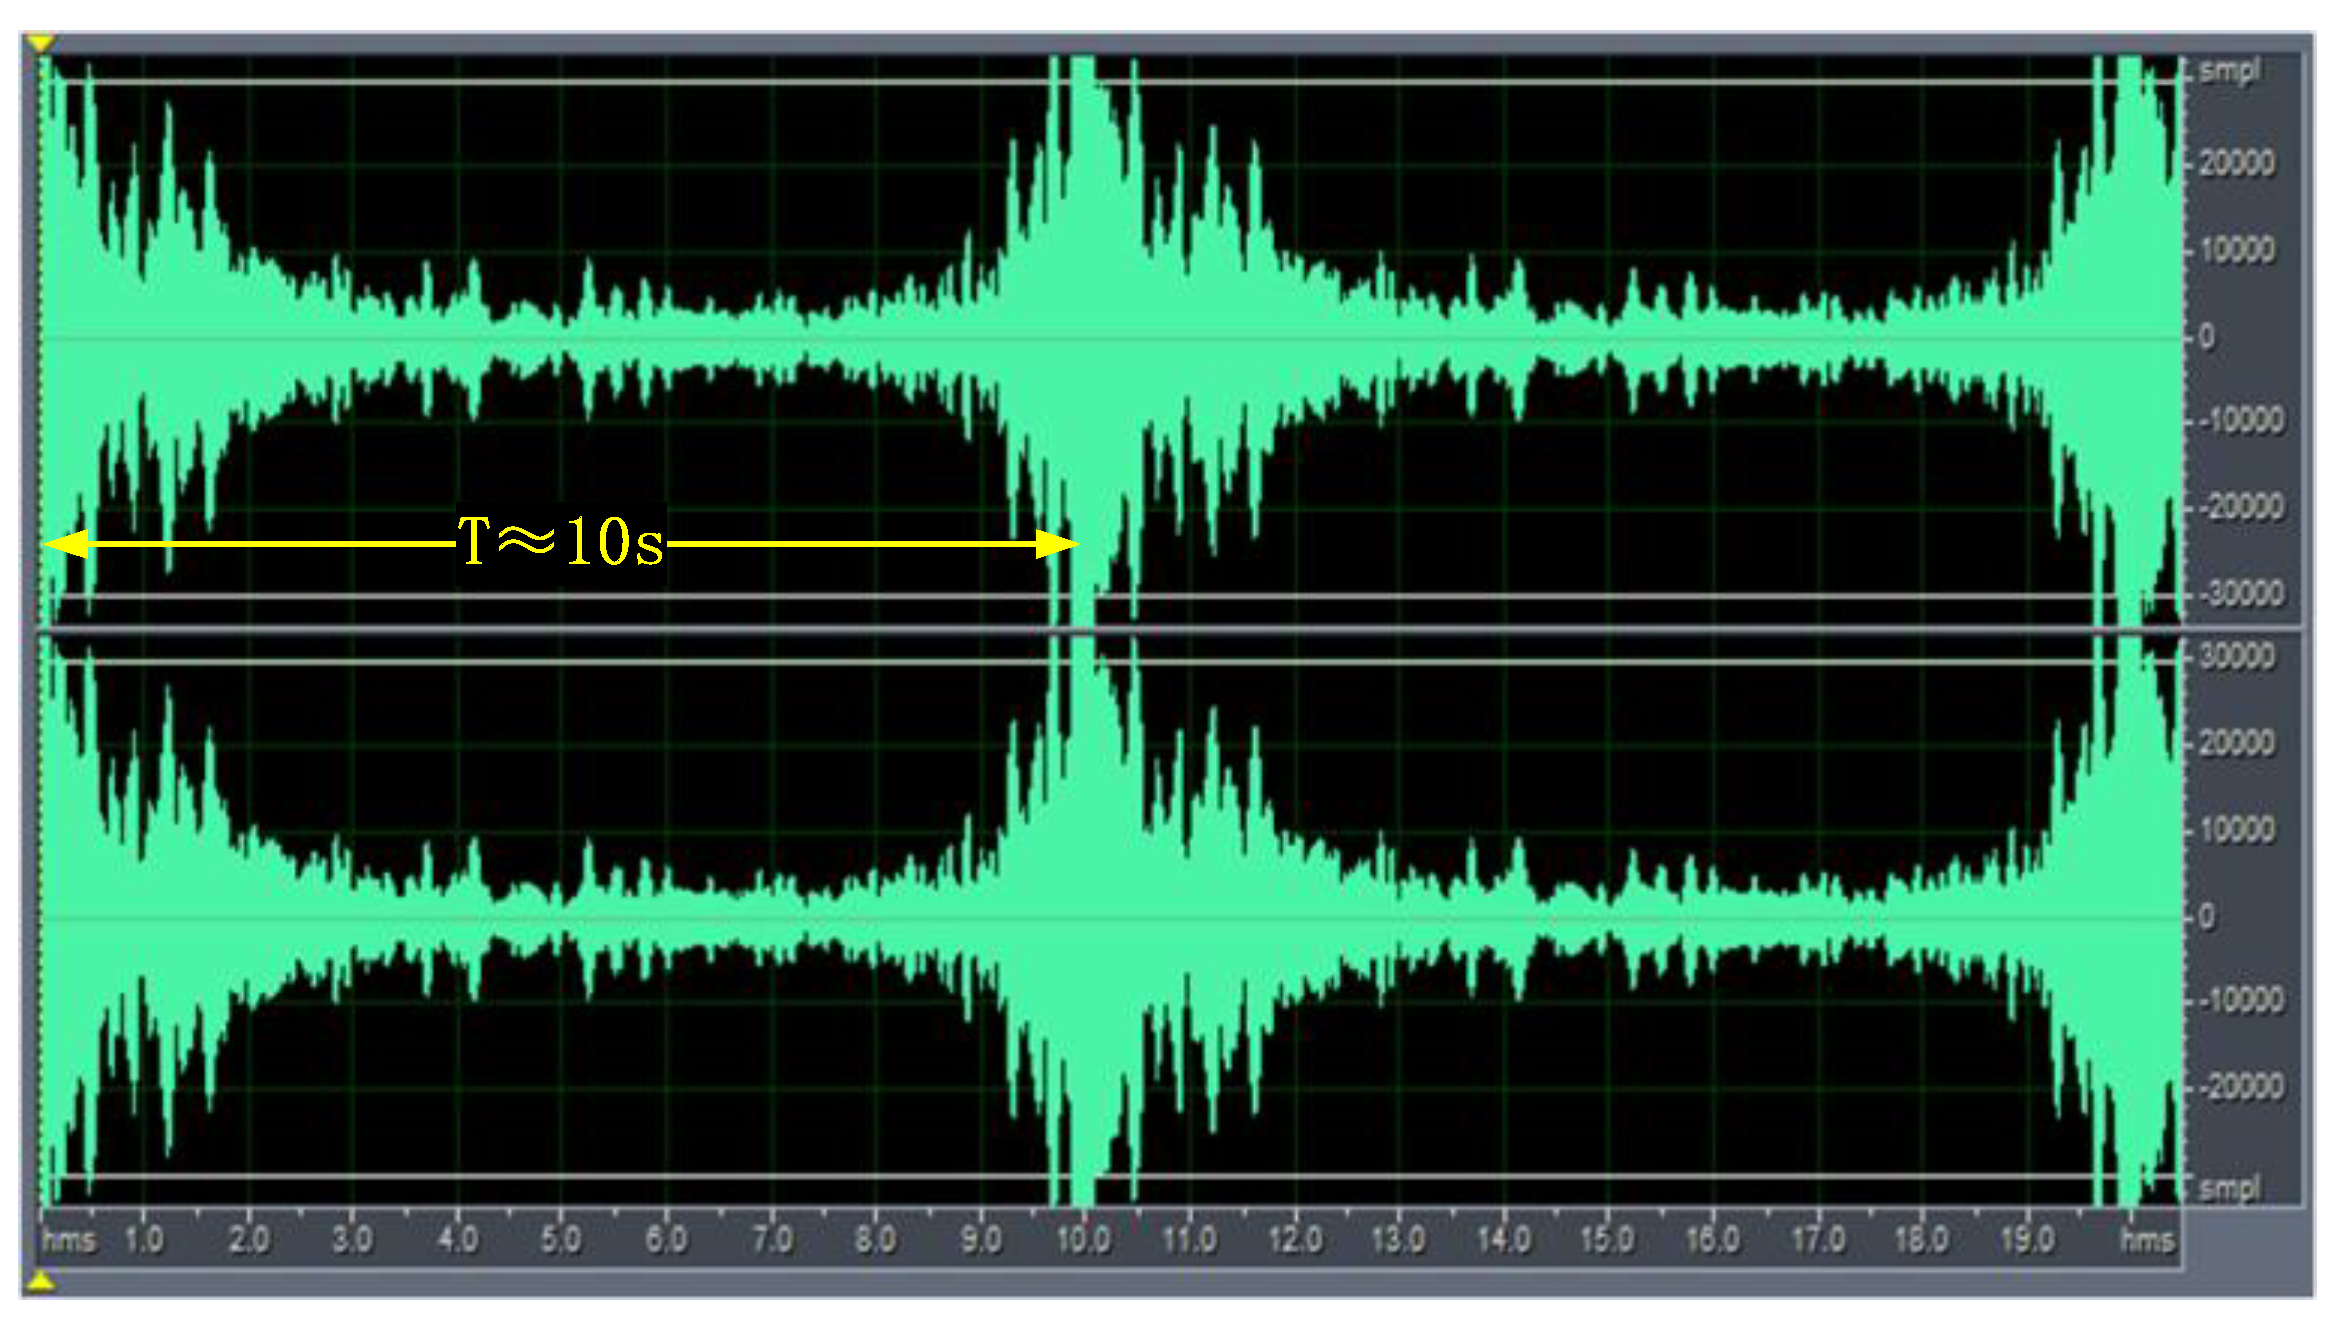The width and height of the screenshot is (2344, 1319).
Task: Click the 19.0 mark on time ruler
Action: [2026, 1240]
